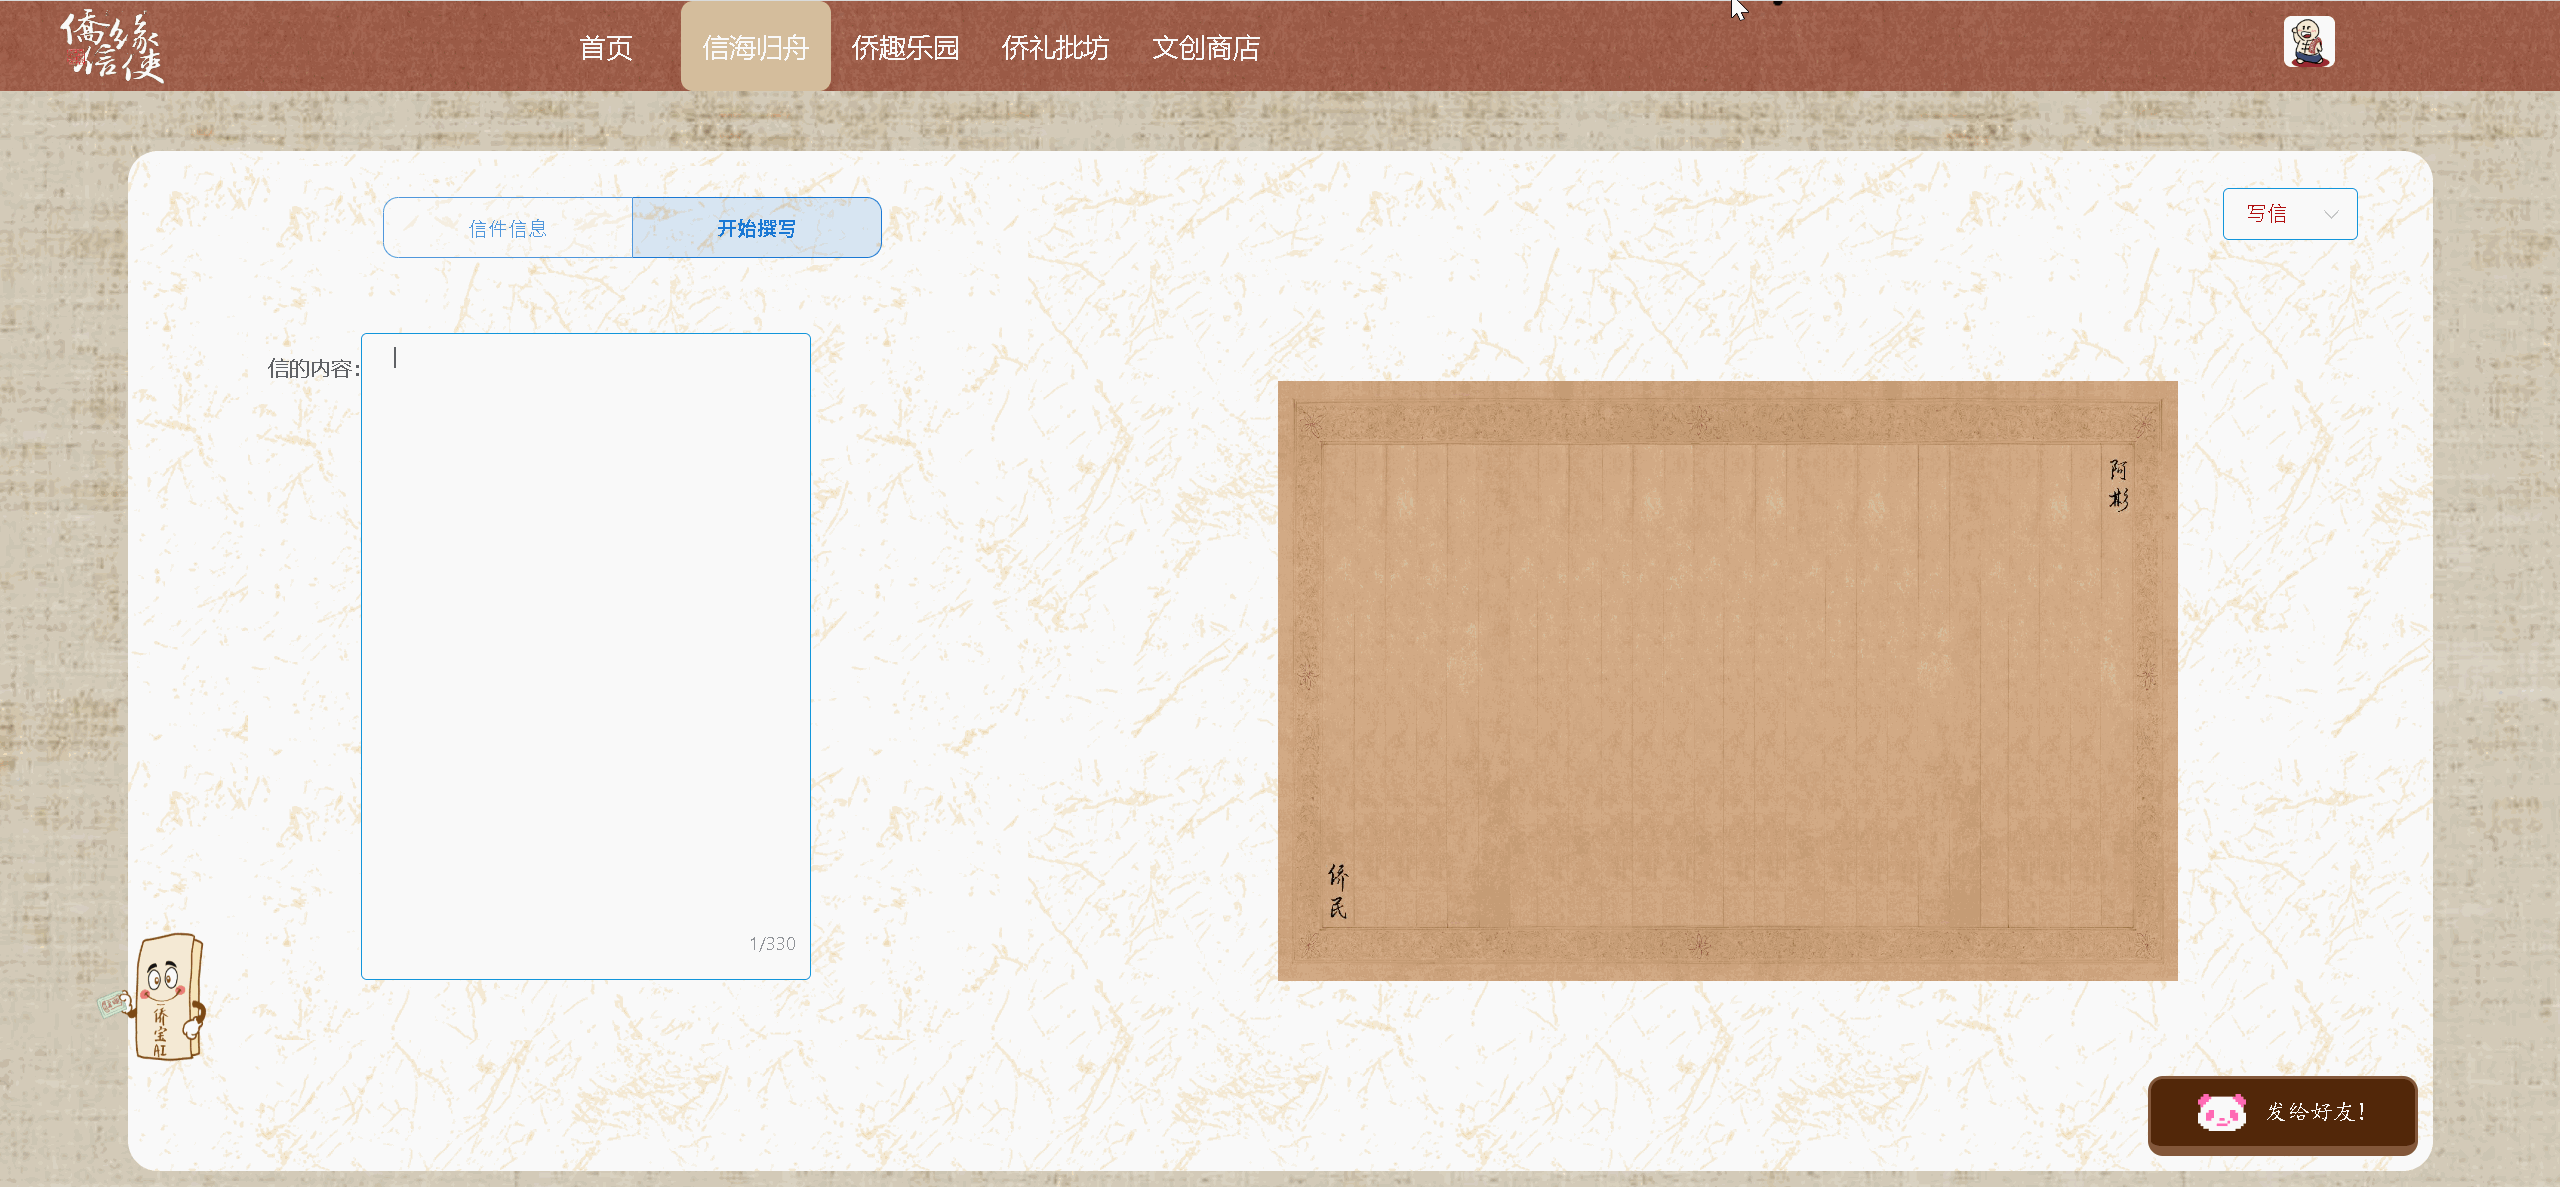This screenshot has height=1187, width=2560.
Task: Select 首页 in the navigation bar
Action: tap(606, 46)
